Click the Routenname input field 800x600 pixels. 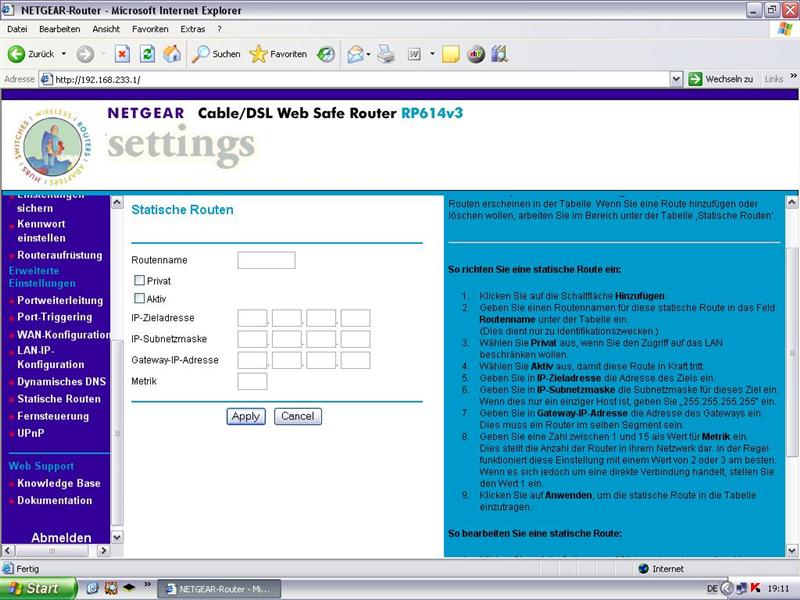(266, 260)
